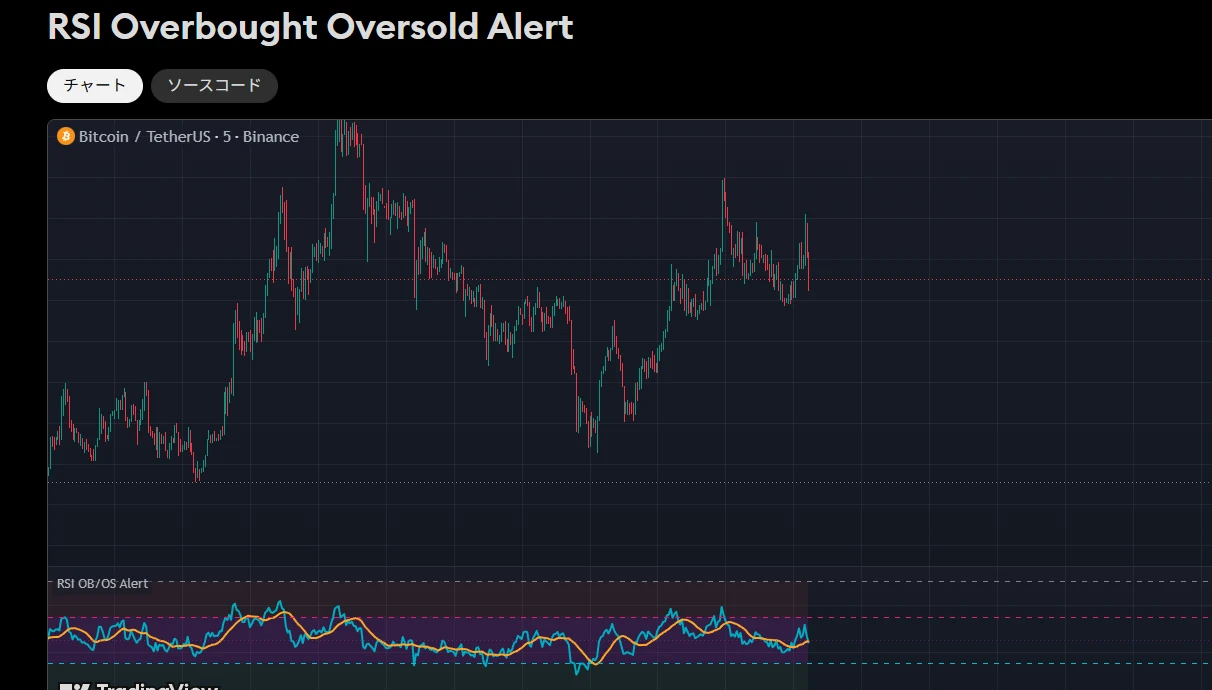The height and width of the screenshot is (690, 1212).
Task: Select the チャート tab
Action: pyautogui.click(x=95, y=86)
